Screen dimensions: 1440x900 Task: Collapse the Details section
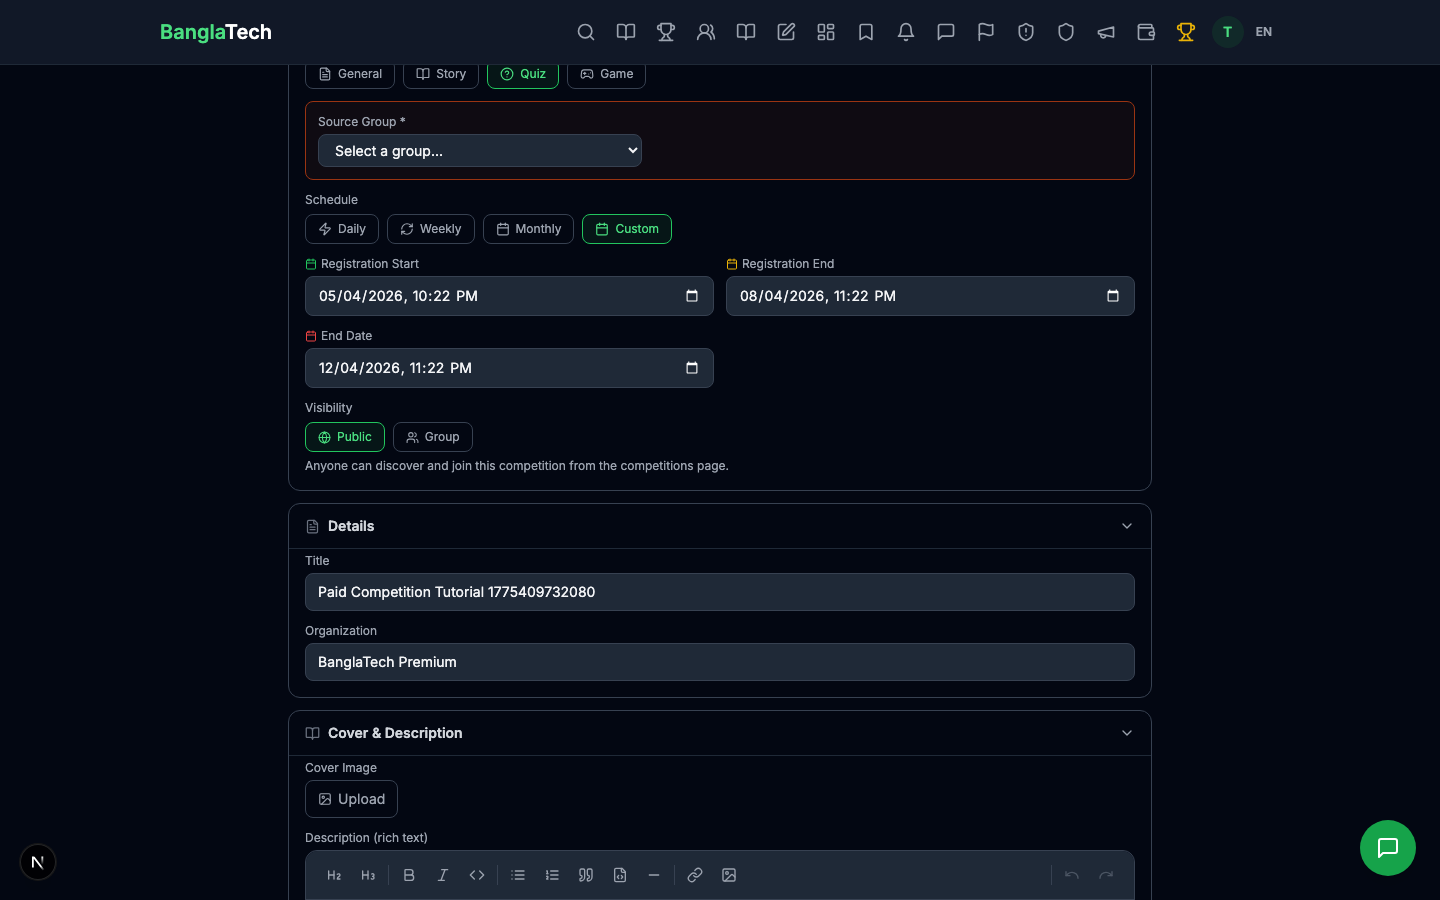pos(1127,526)
